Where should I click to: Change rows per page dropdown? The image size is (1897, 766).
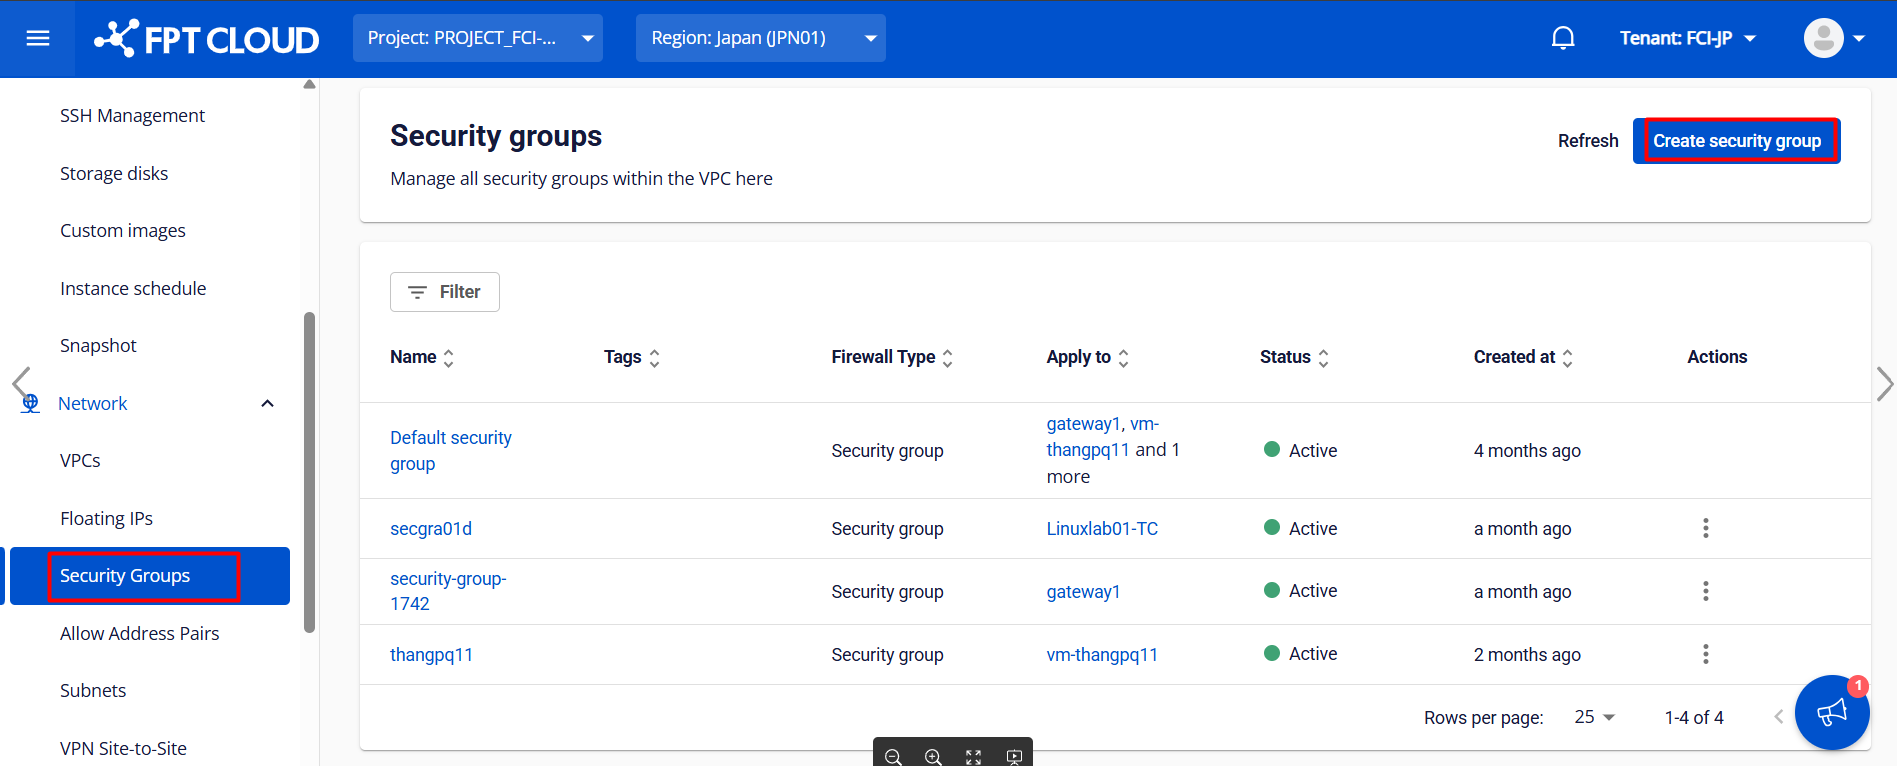[x=1595, y=717]
